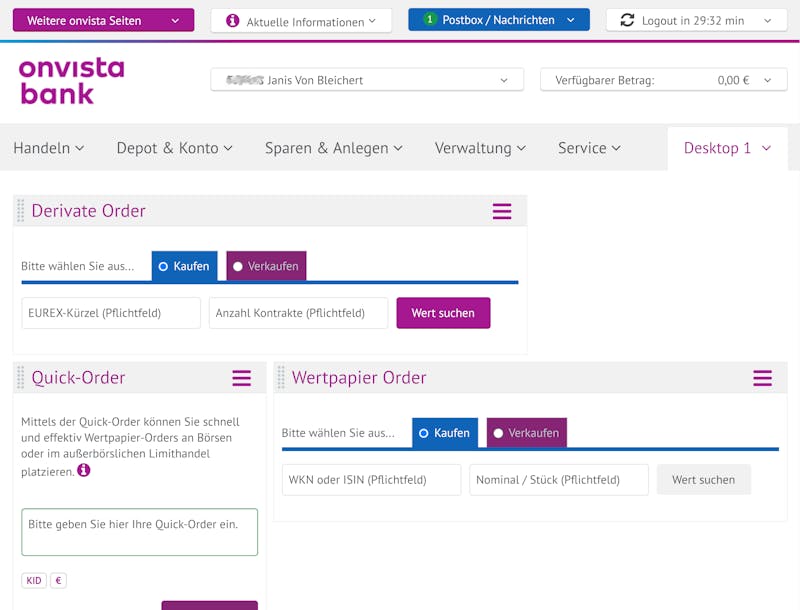Expand the Verfügbarer Betrag dropdown
The width and height of the screenshot is (800, 610).
point(664,80)
